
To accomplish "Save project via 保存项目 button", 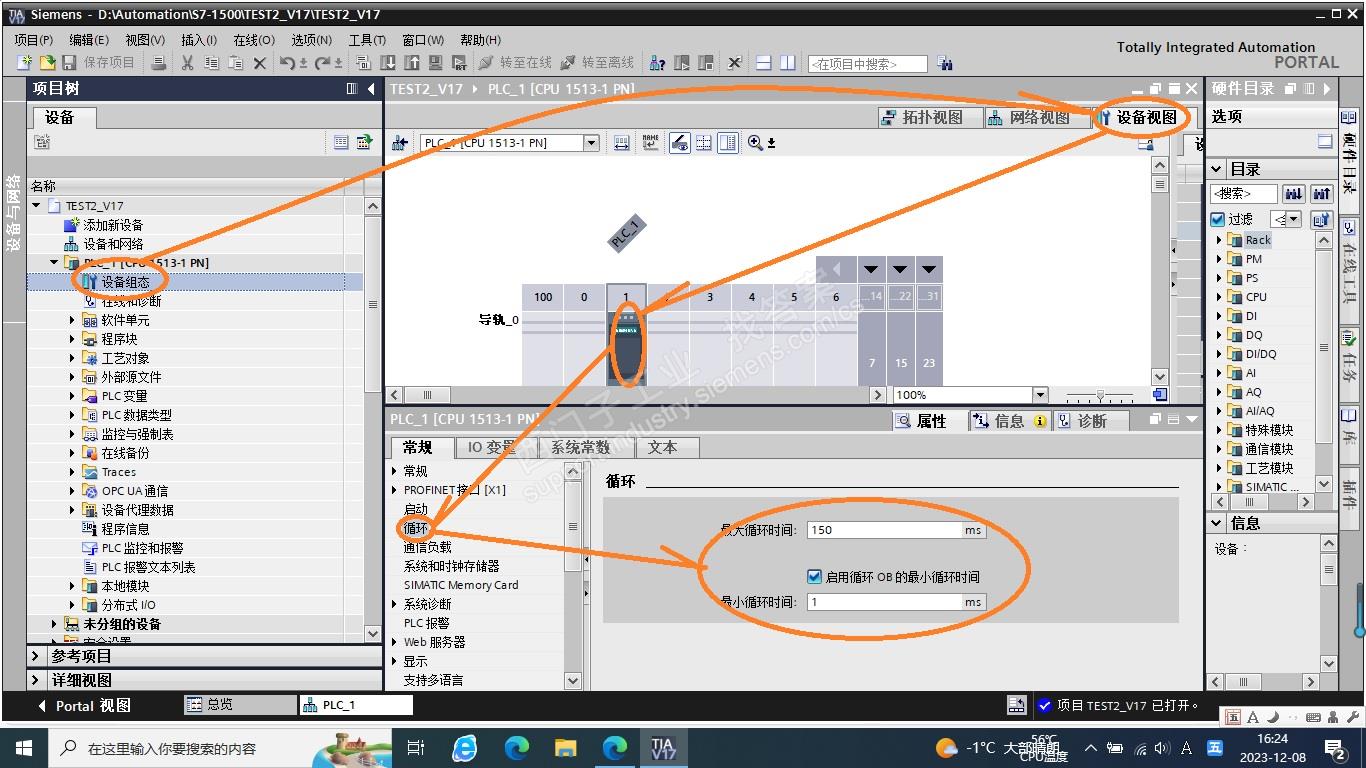I will pos(99,63).
